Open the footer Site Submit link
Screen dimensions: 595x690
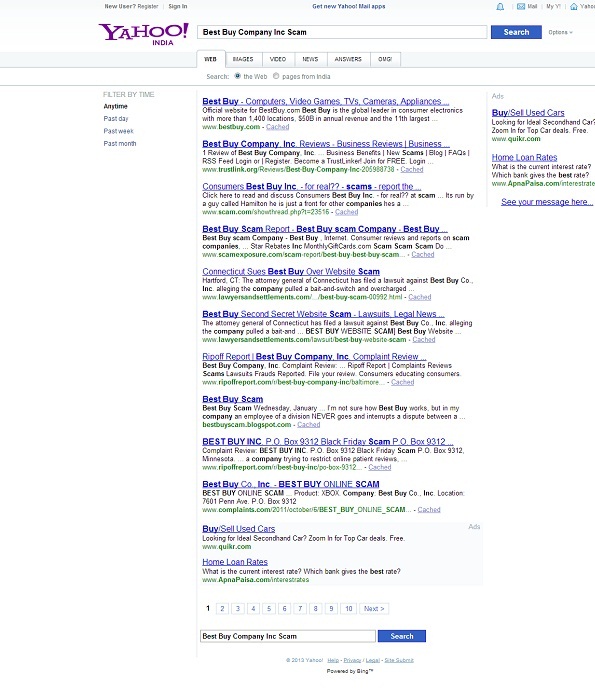click(399, 660)
